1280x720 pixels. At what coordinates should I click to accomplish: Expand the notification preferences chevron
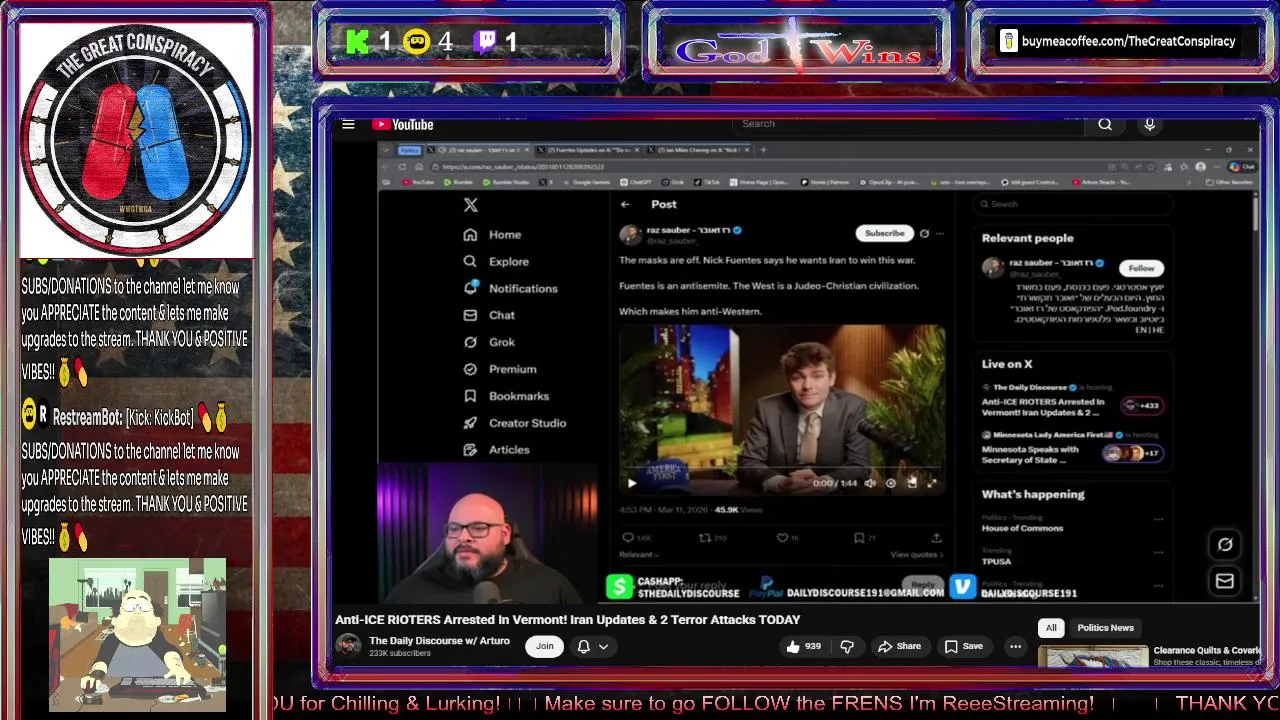coord(603,647)
